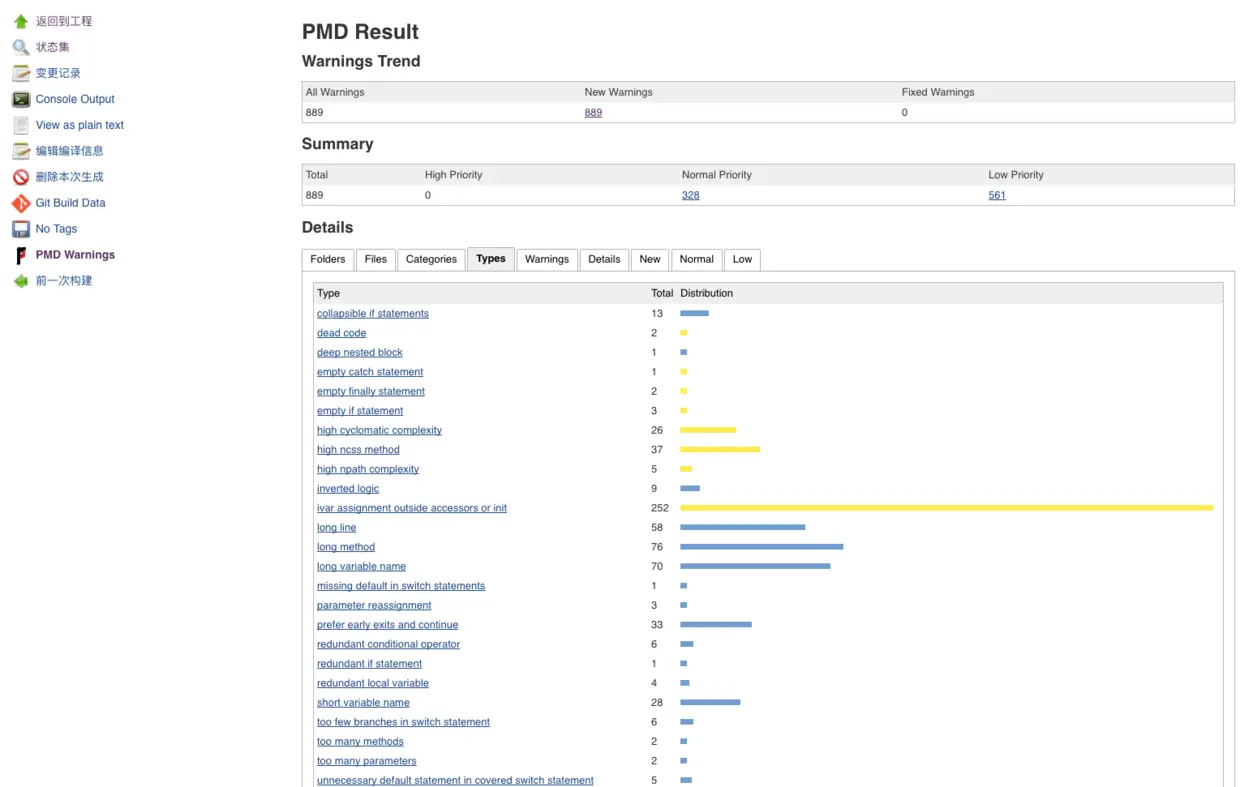This screenshot has width=1240, height=787.
Task: Open deep nested block link
Action: pos(360,353)
